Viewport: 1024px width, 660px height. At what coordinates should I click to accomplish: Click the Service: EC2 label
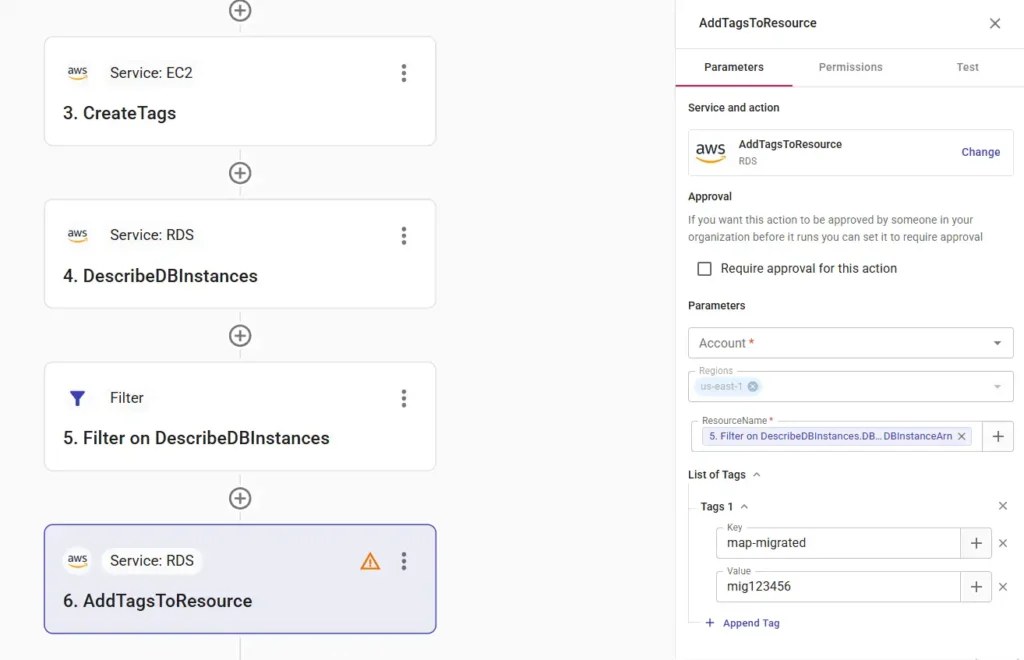[151, 72]
